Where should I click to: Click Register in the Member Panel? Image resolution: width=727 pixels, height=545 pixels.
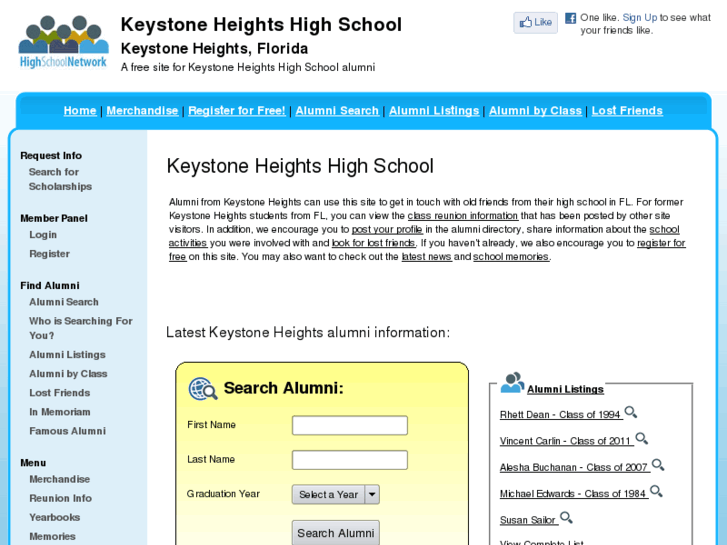point(50,254)
